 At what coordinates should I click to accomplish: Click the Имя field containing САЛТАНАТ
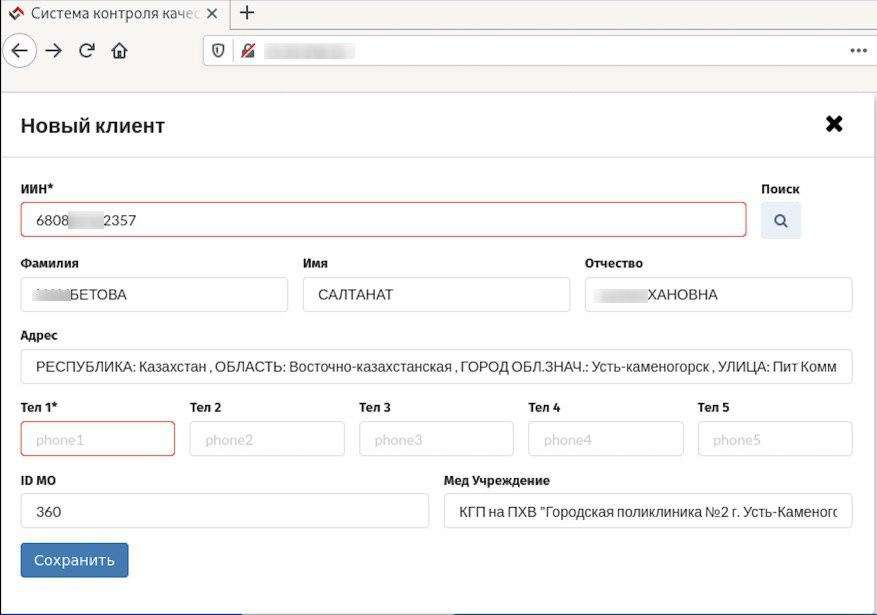(x=436, y=294)
